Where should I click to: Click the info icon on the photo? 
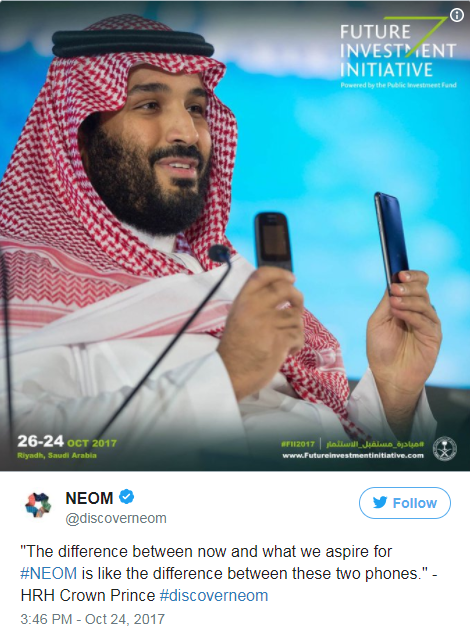pos(456,15)
